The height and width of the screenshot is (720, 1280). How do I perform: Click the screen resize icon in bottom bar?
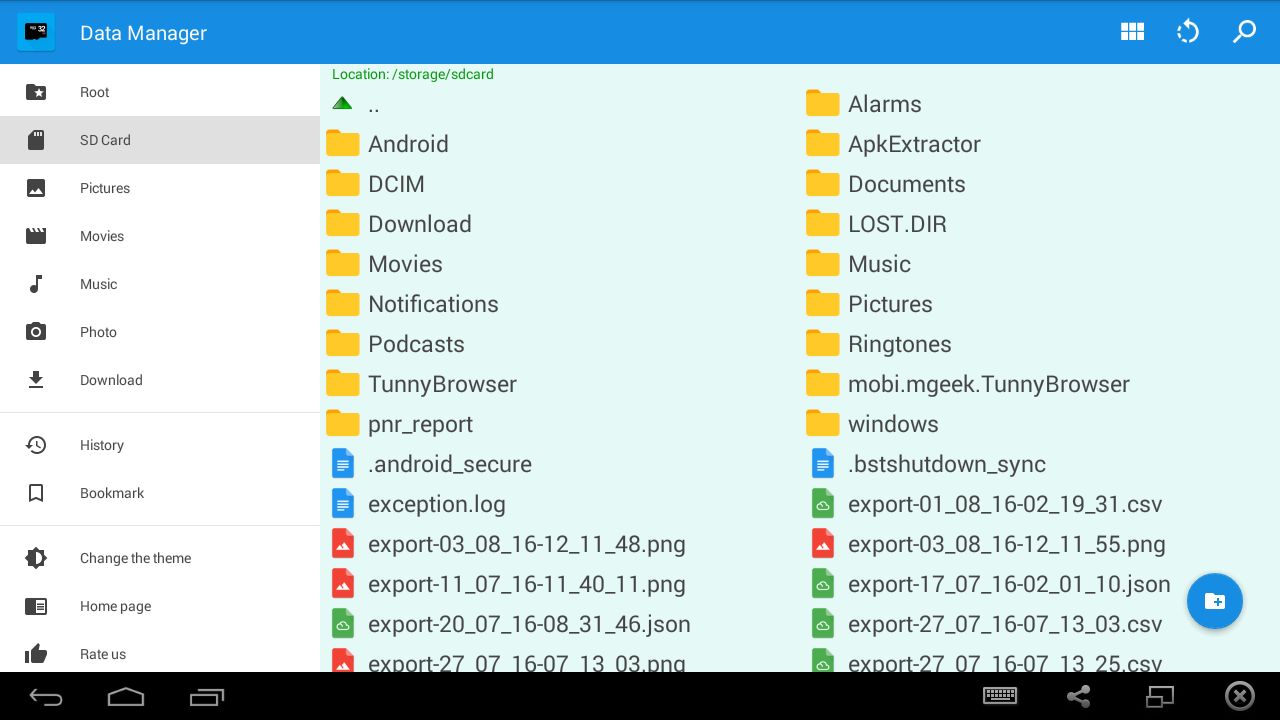(x=1160, y=696)
